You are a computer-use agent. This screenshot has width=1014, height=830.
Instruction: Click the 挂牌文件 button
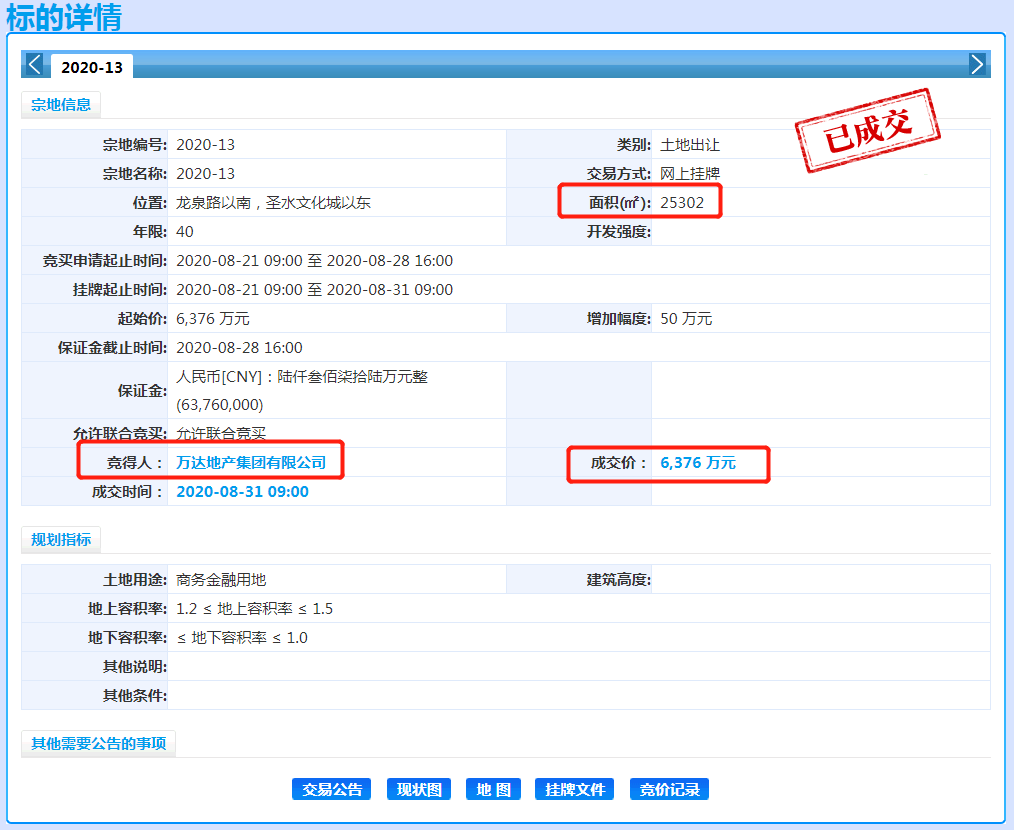click(574, 789)
